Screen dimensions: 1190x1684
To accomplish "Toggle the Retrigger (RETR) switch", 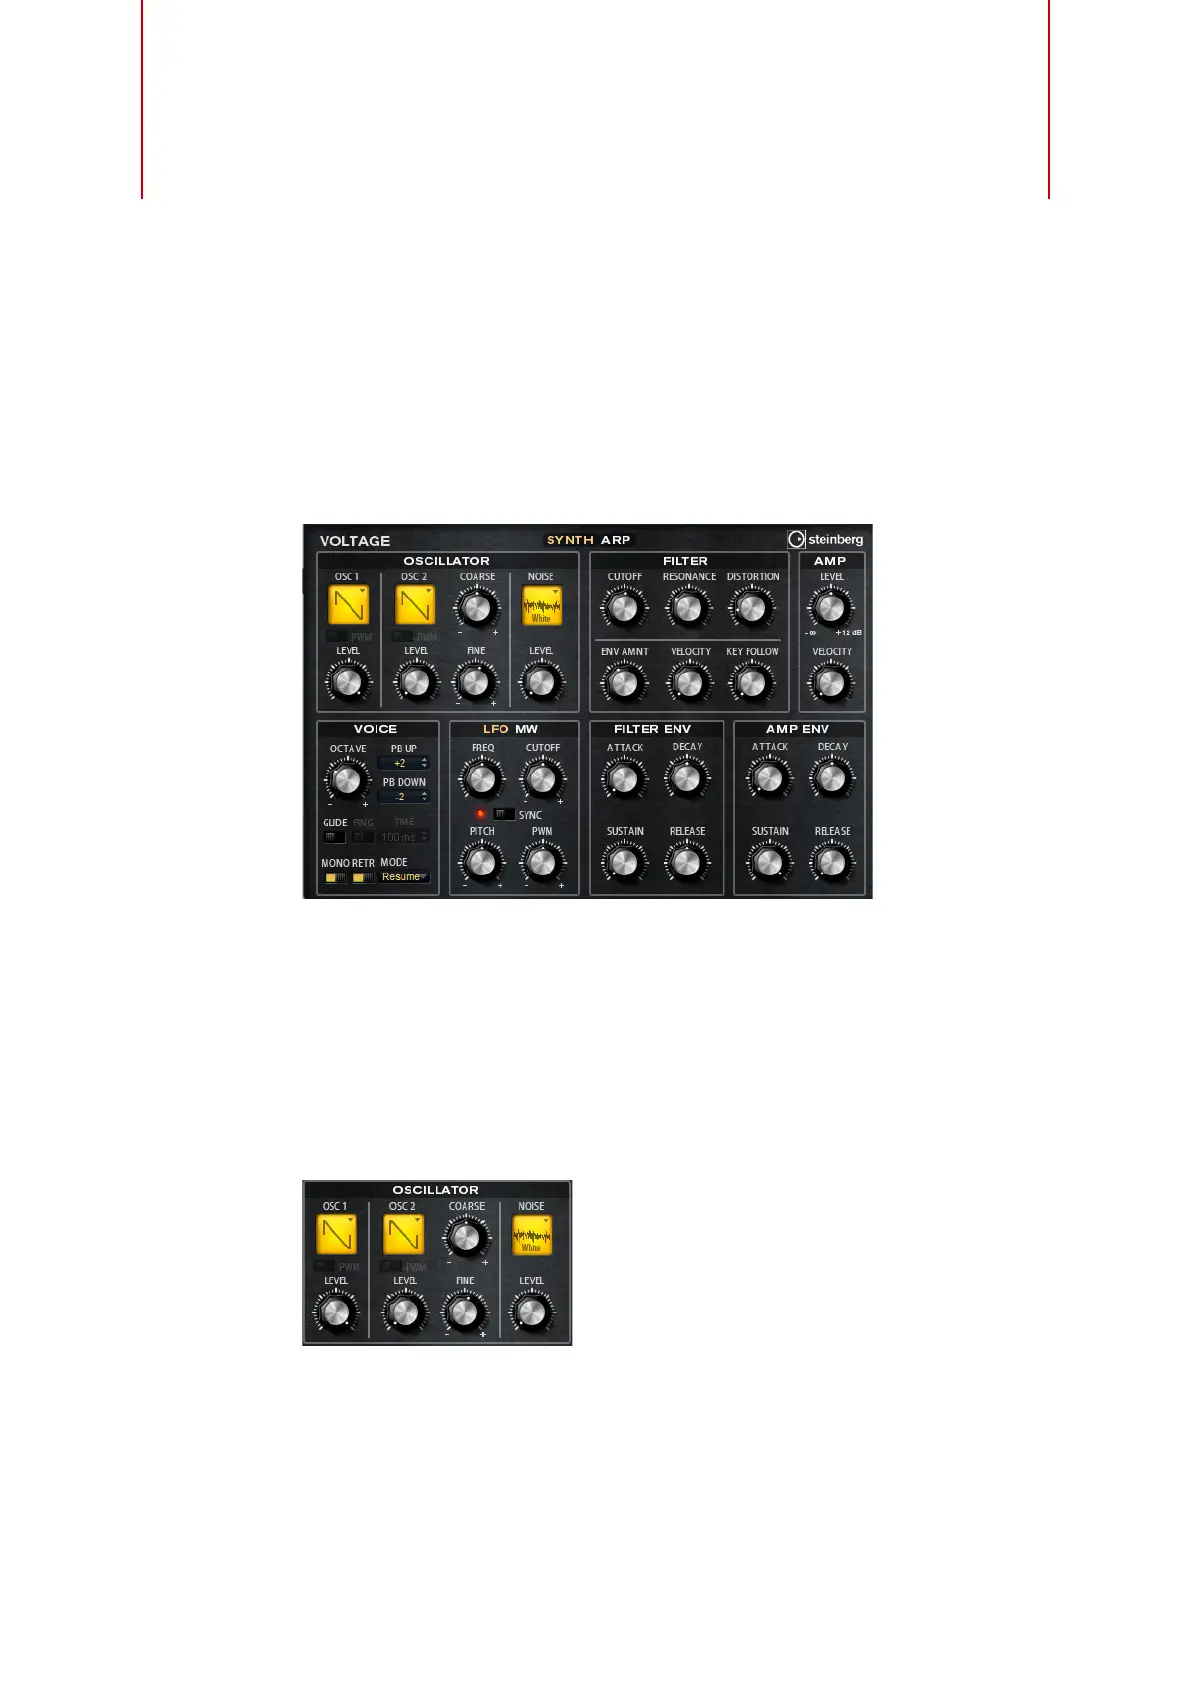I will 363,877.
